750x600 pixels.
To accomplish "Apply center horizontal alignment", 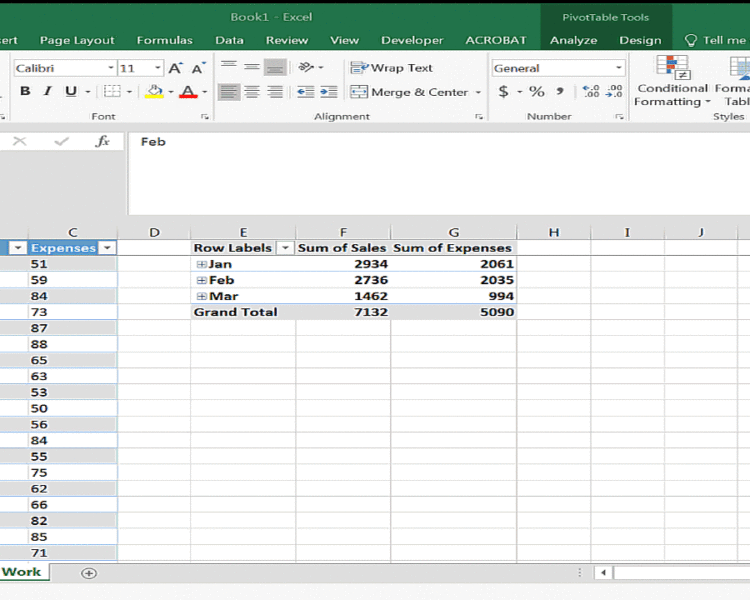I will (x=252, y=92).
